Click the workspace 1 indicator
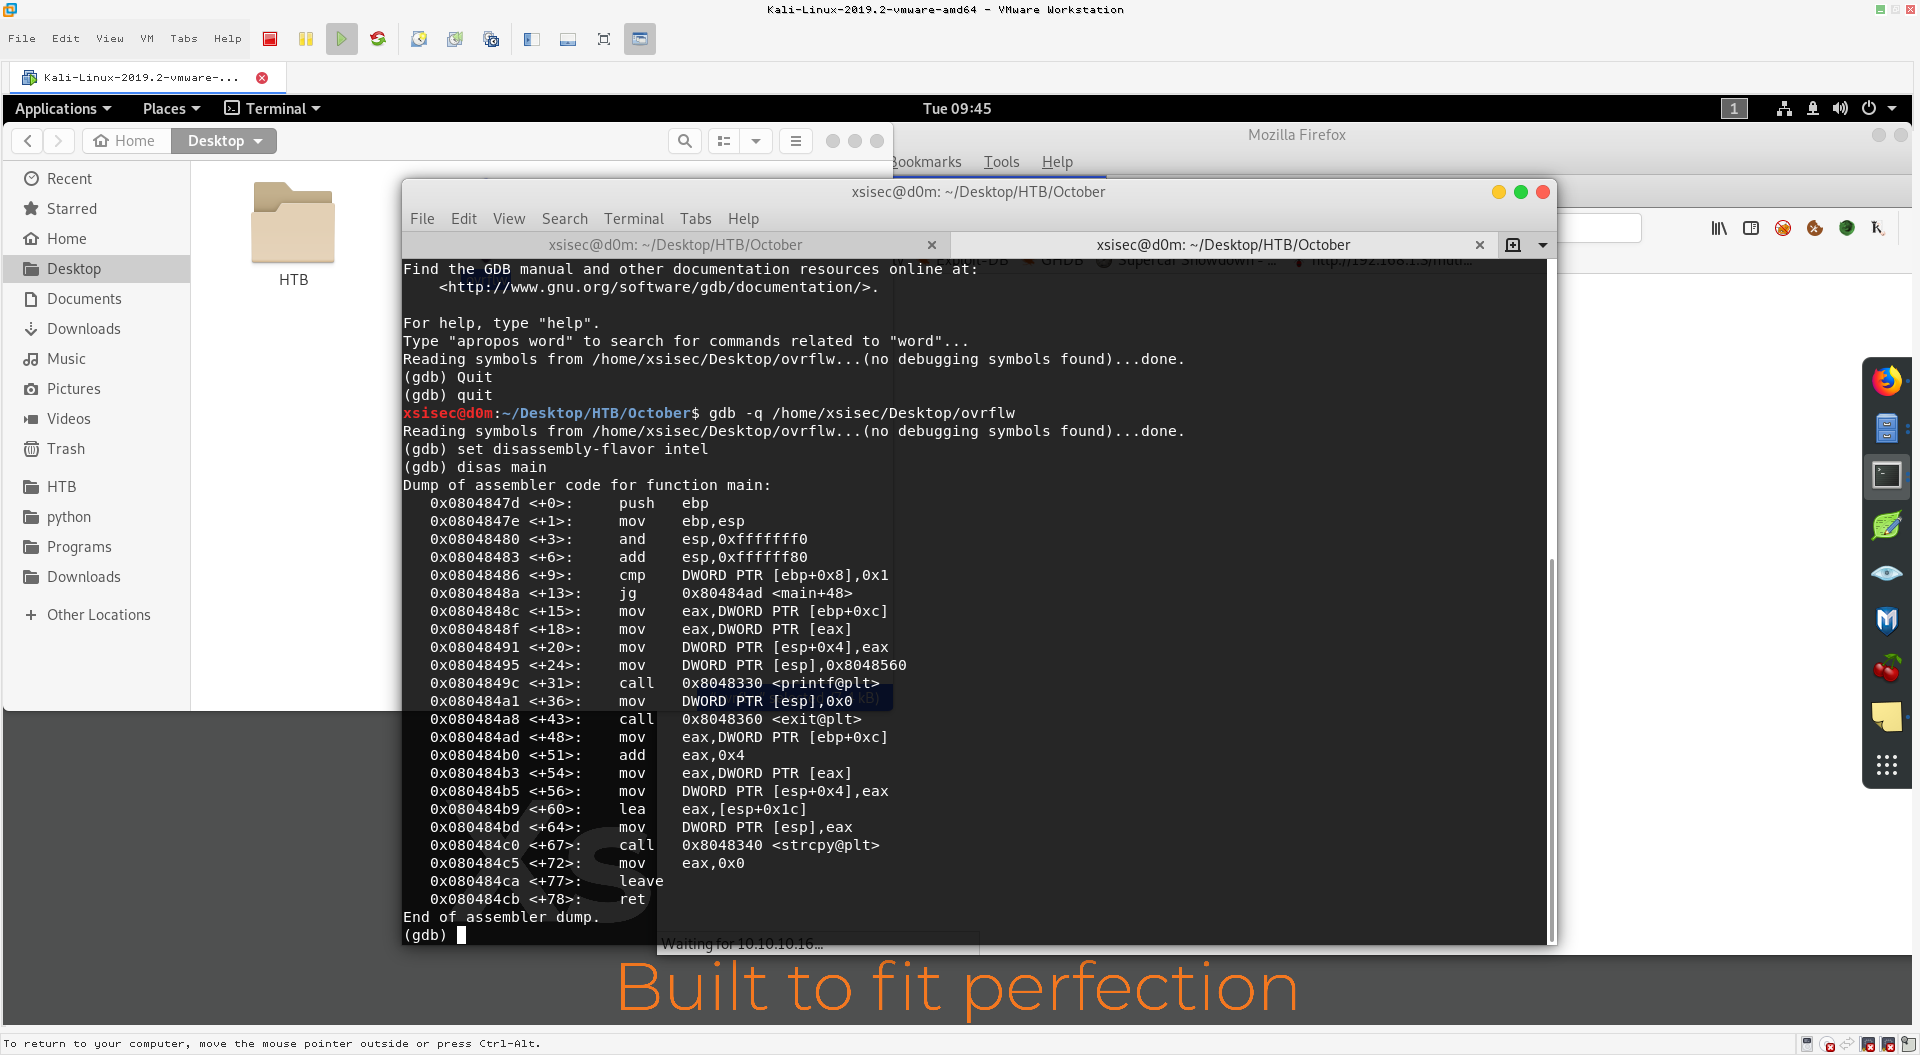 tap(1734, 108)
